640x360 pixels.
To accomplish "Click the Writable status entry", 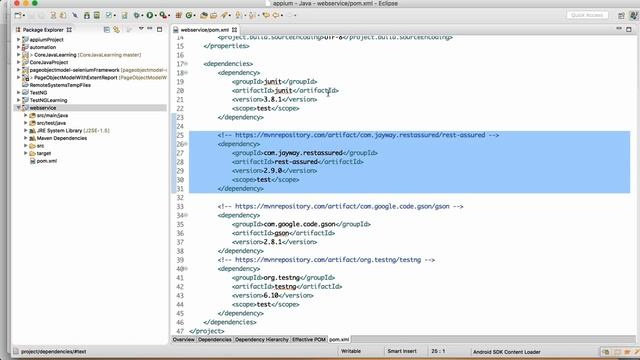I will [351, 351].
